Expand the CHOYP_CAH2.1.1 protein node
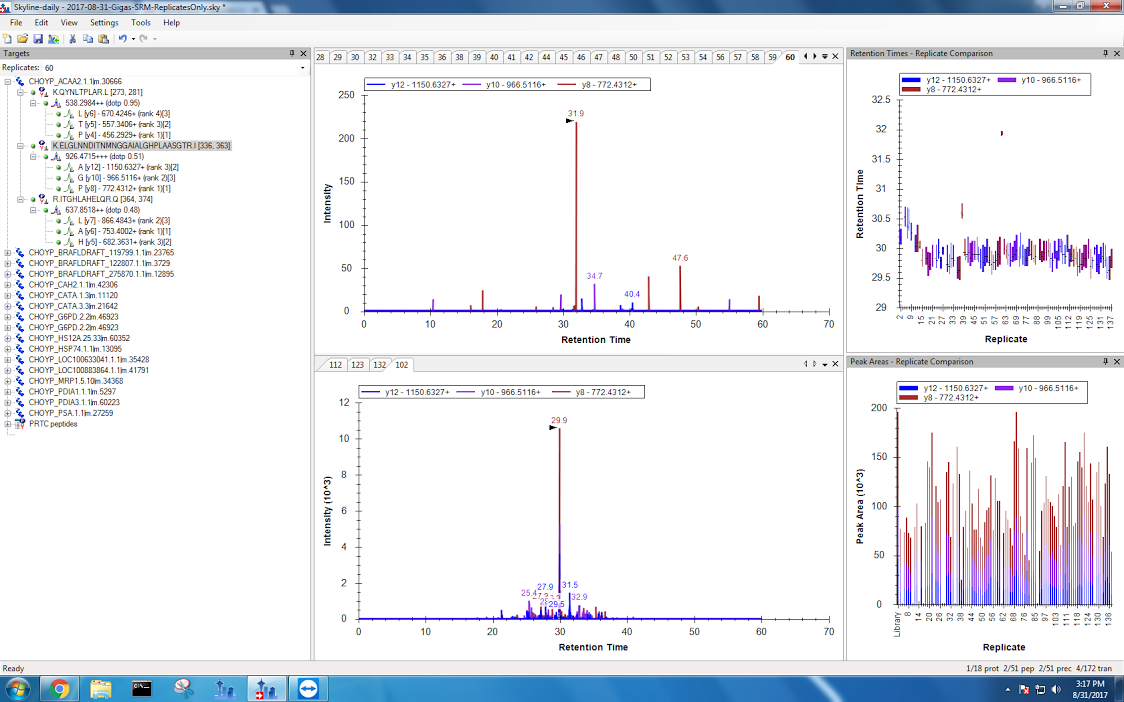 8,284
